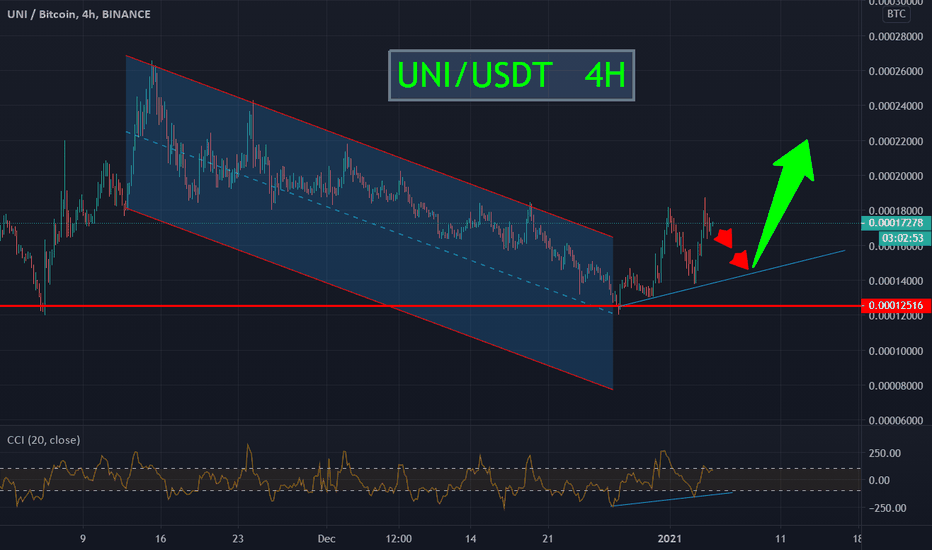Click the Dec label on time axis

point(326,539)
